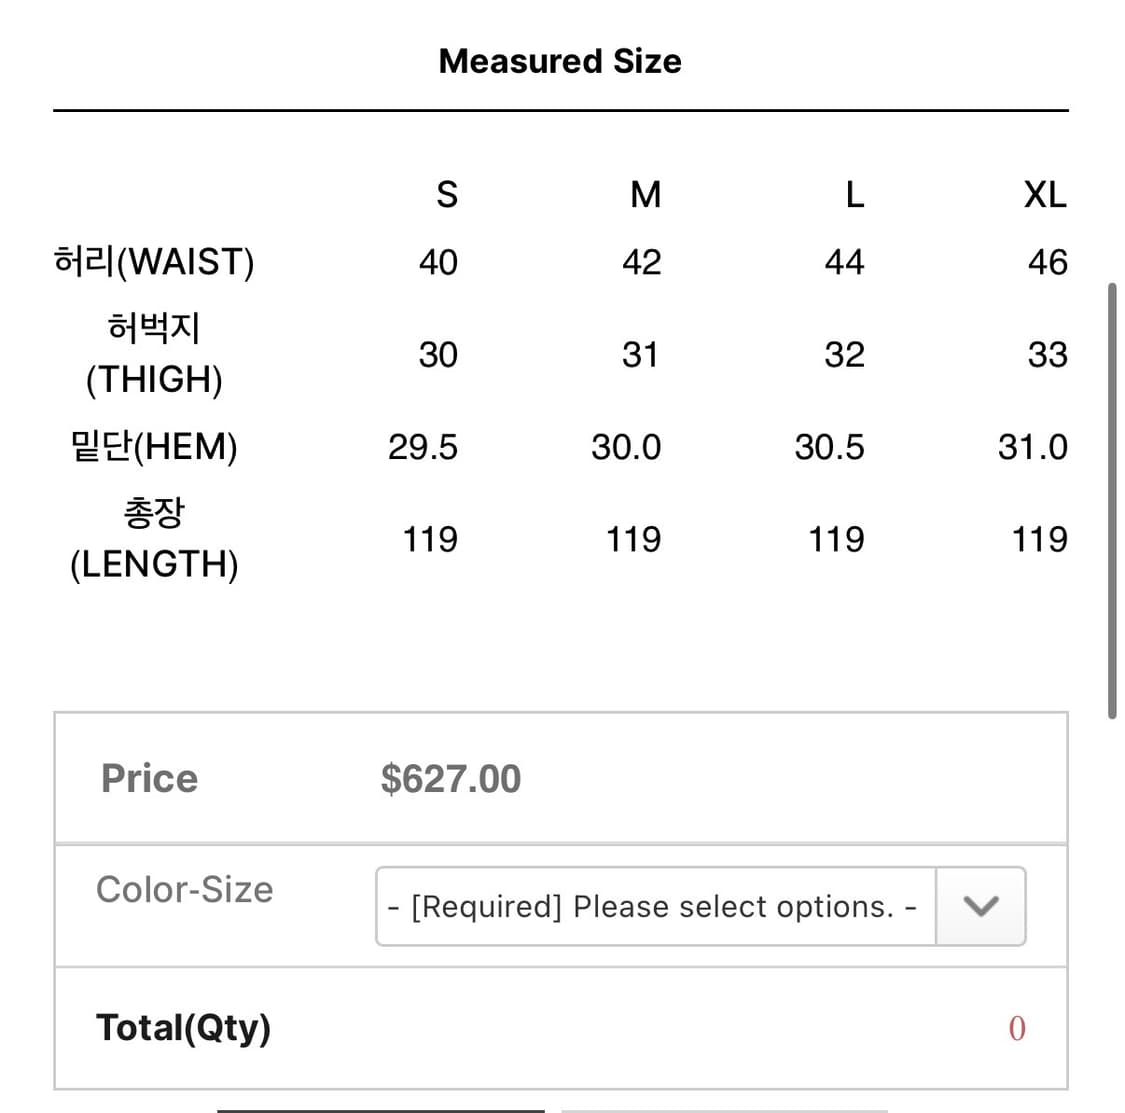The image size is (1125, 1113).
Task: Select the XL size column header
Action: coord(1045,194)
